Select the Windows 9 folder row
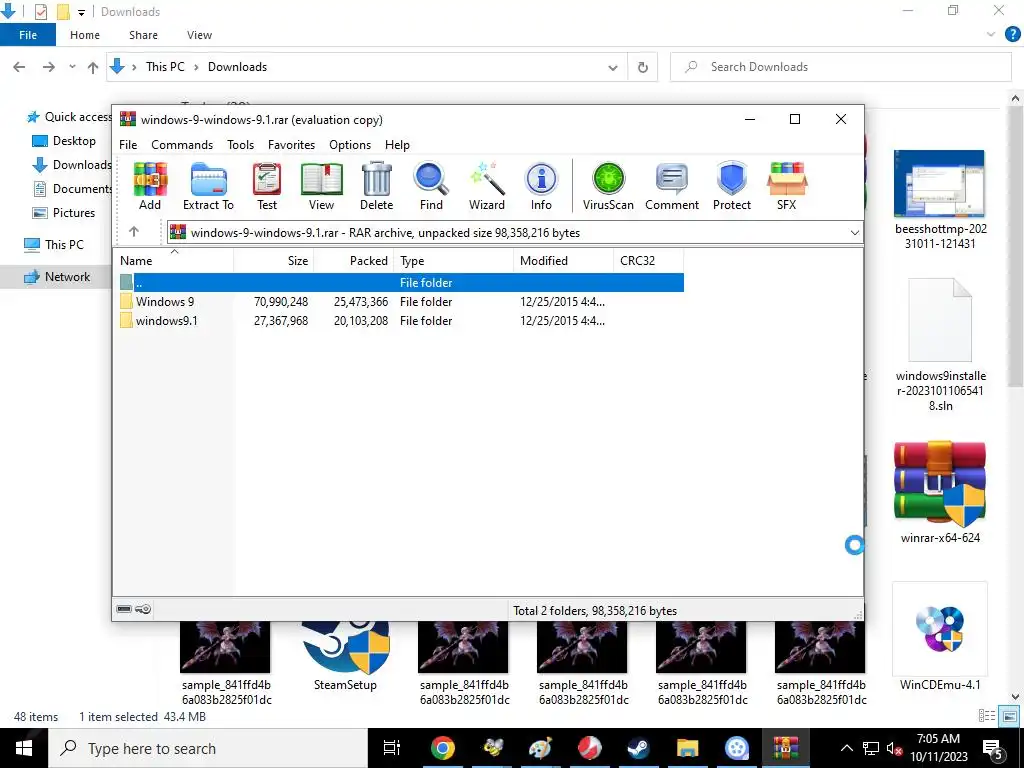This screenshot has width=1024, height=768. click(401, 302)
